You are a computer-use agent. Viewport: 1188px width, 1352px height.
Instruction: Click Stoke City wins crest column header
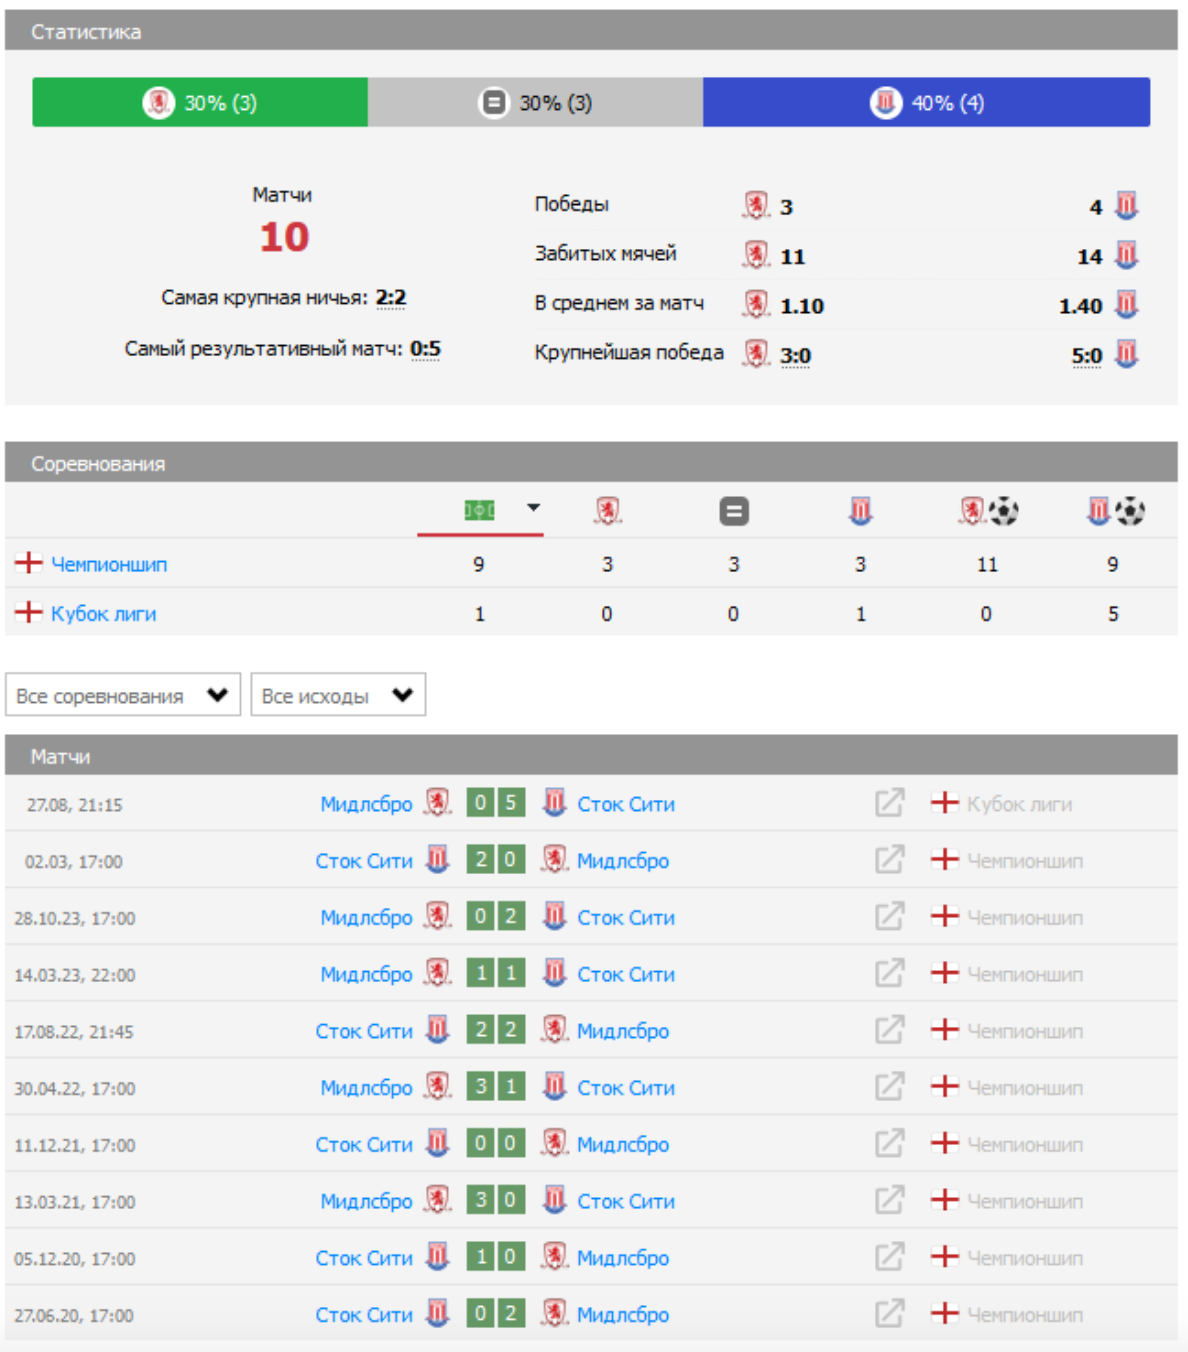(860, 512)
